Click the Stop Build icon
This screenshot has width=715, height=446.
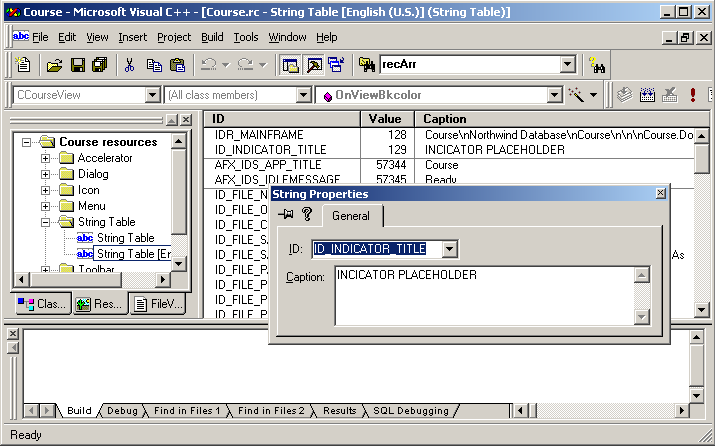pos(670,95)
